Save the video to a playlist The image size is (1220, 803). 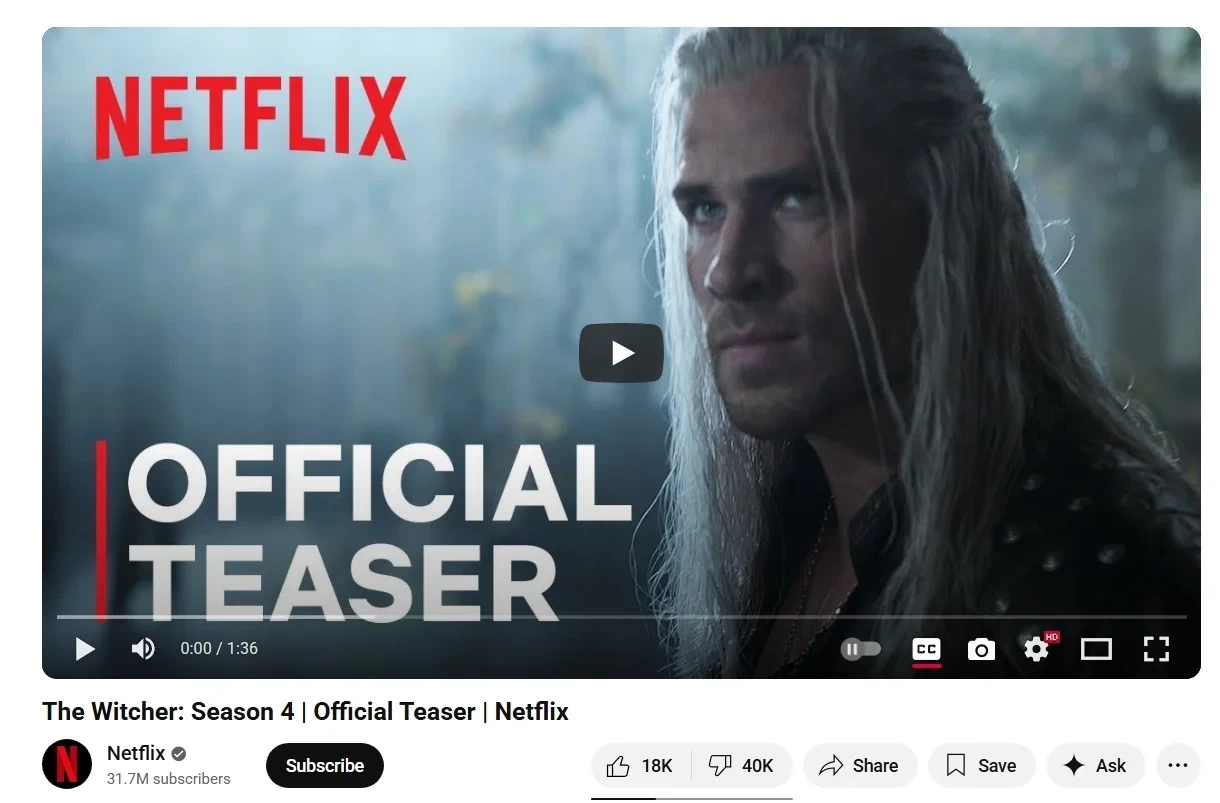981,766
